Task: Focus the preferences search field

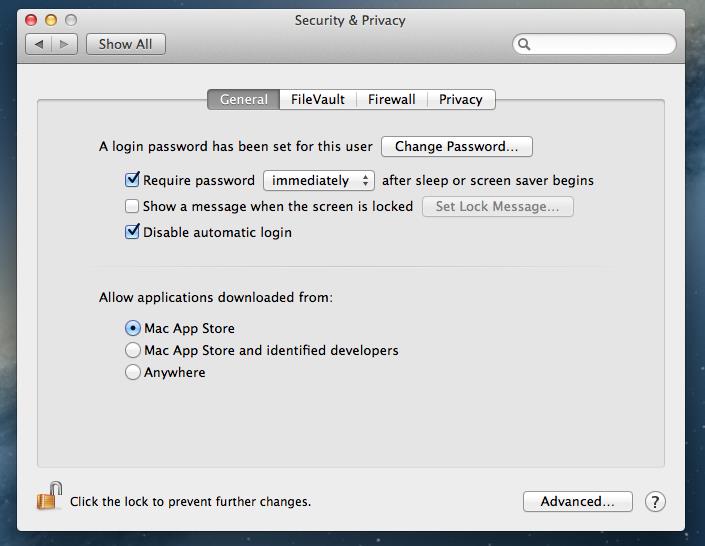Action: [x=594, y=44]
